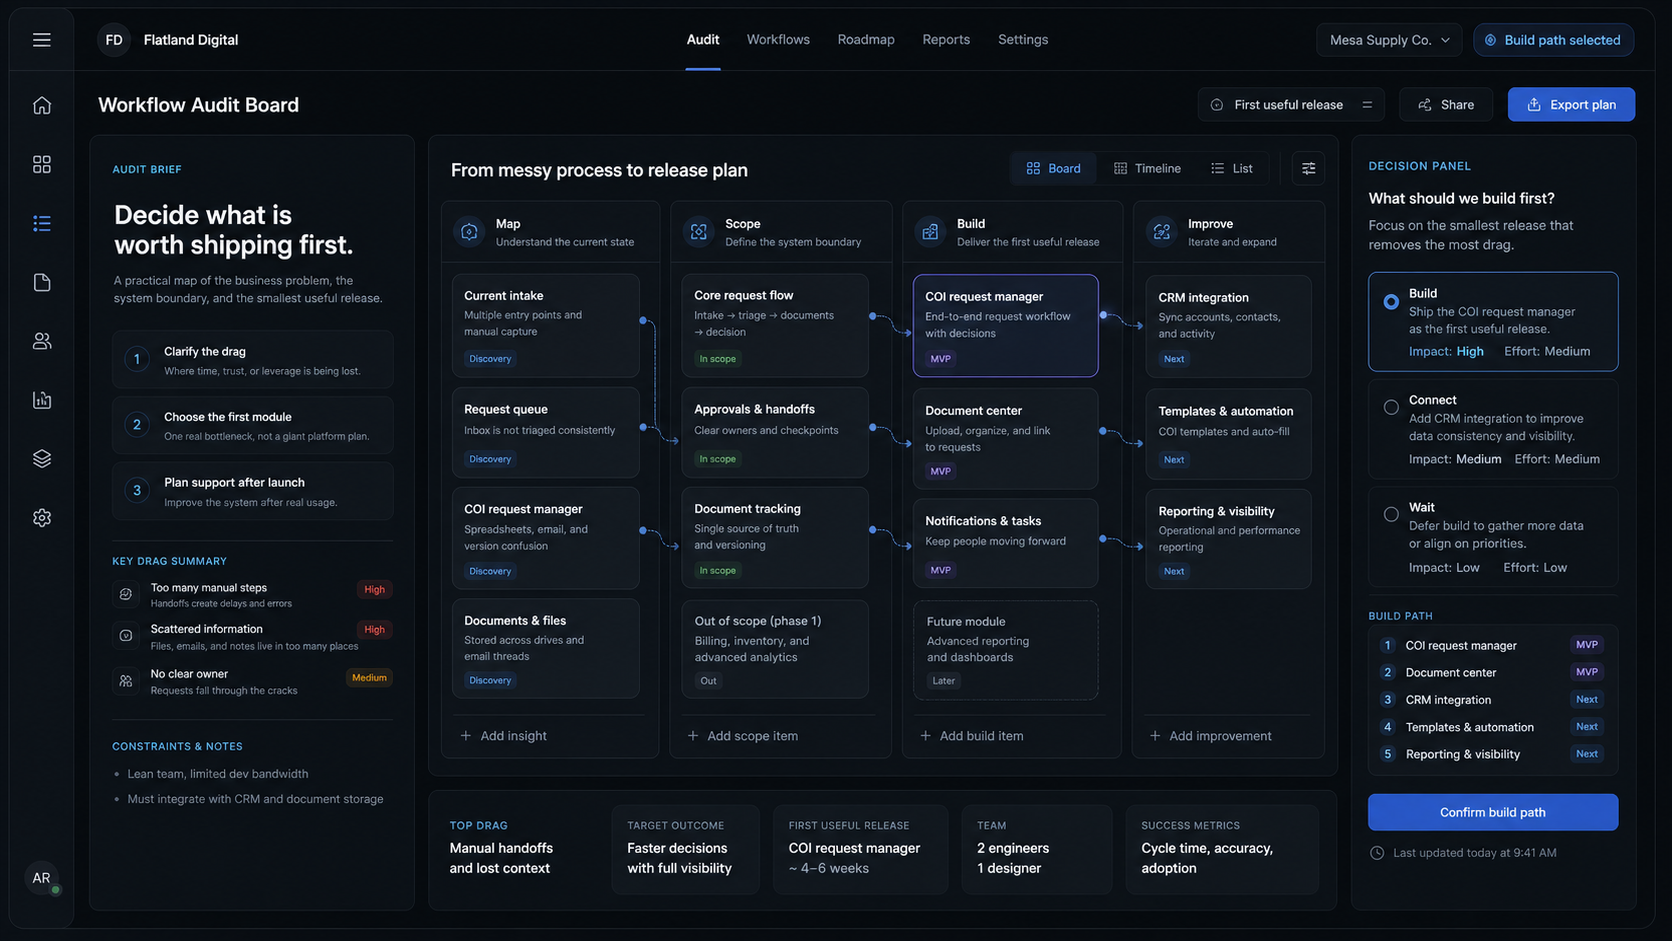
Task: Open the chart report sidebar icon
Action: [41, 400]
